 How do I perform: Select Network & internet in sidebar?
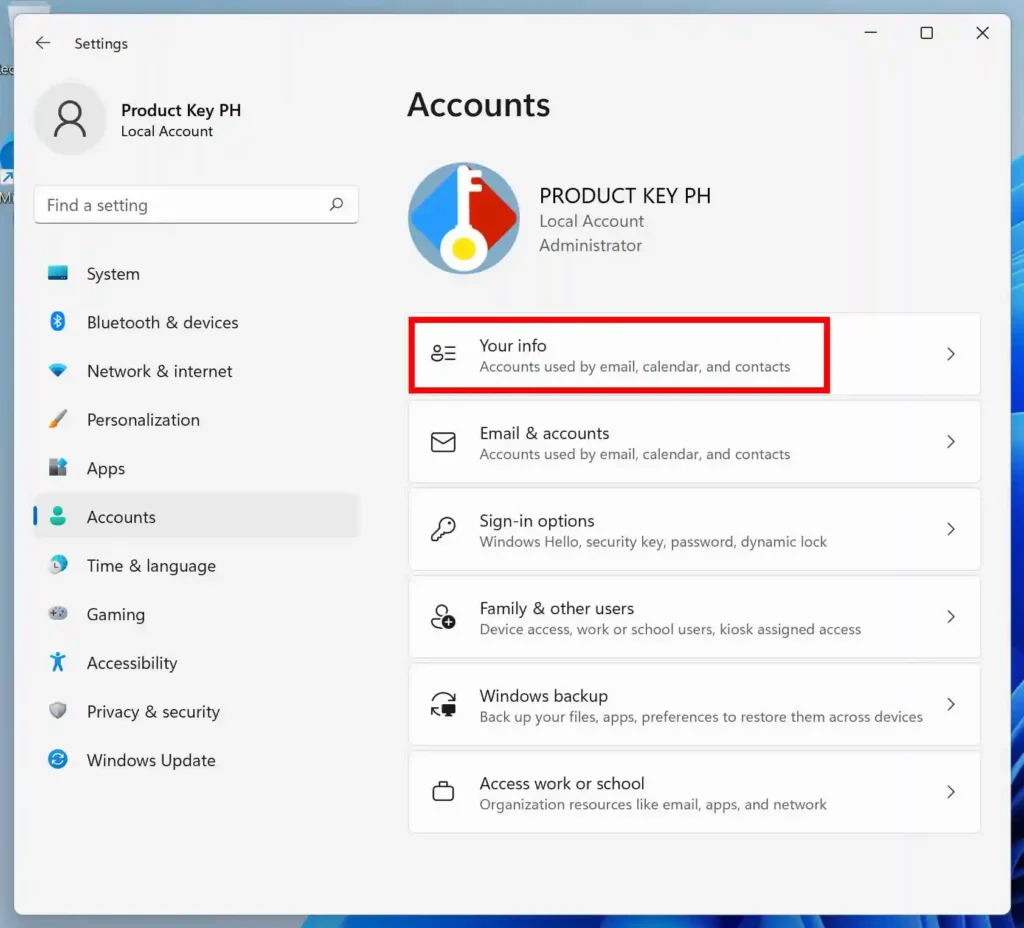[x=196, y=371]
